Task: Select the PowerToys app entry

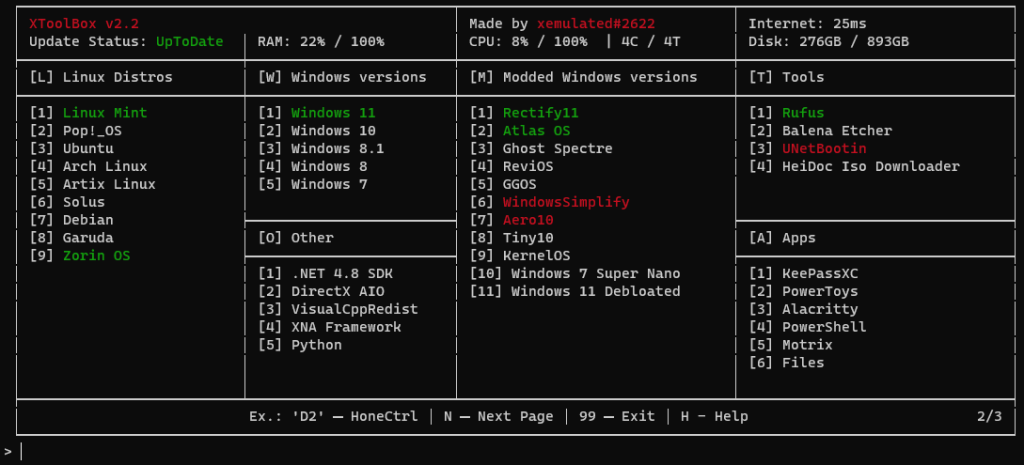Action: point(803,291)
